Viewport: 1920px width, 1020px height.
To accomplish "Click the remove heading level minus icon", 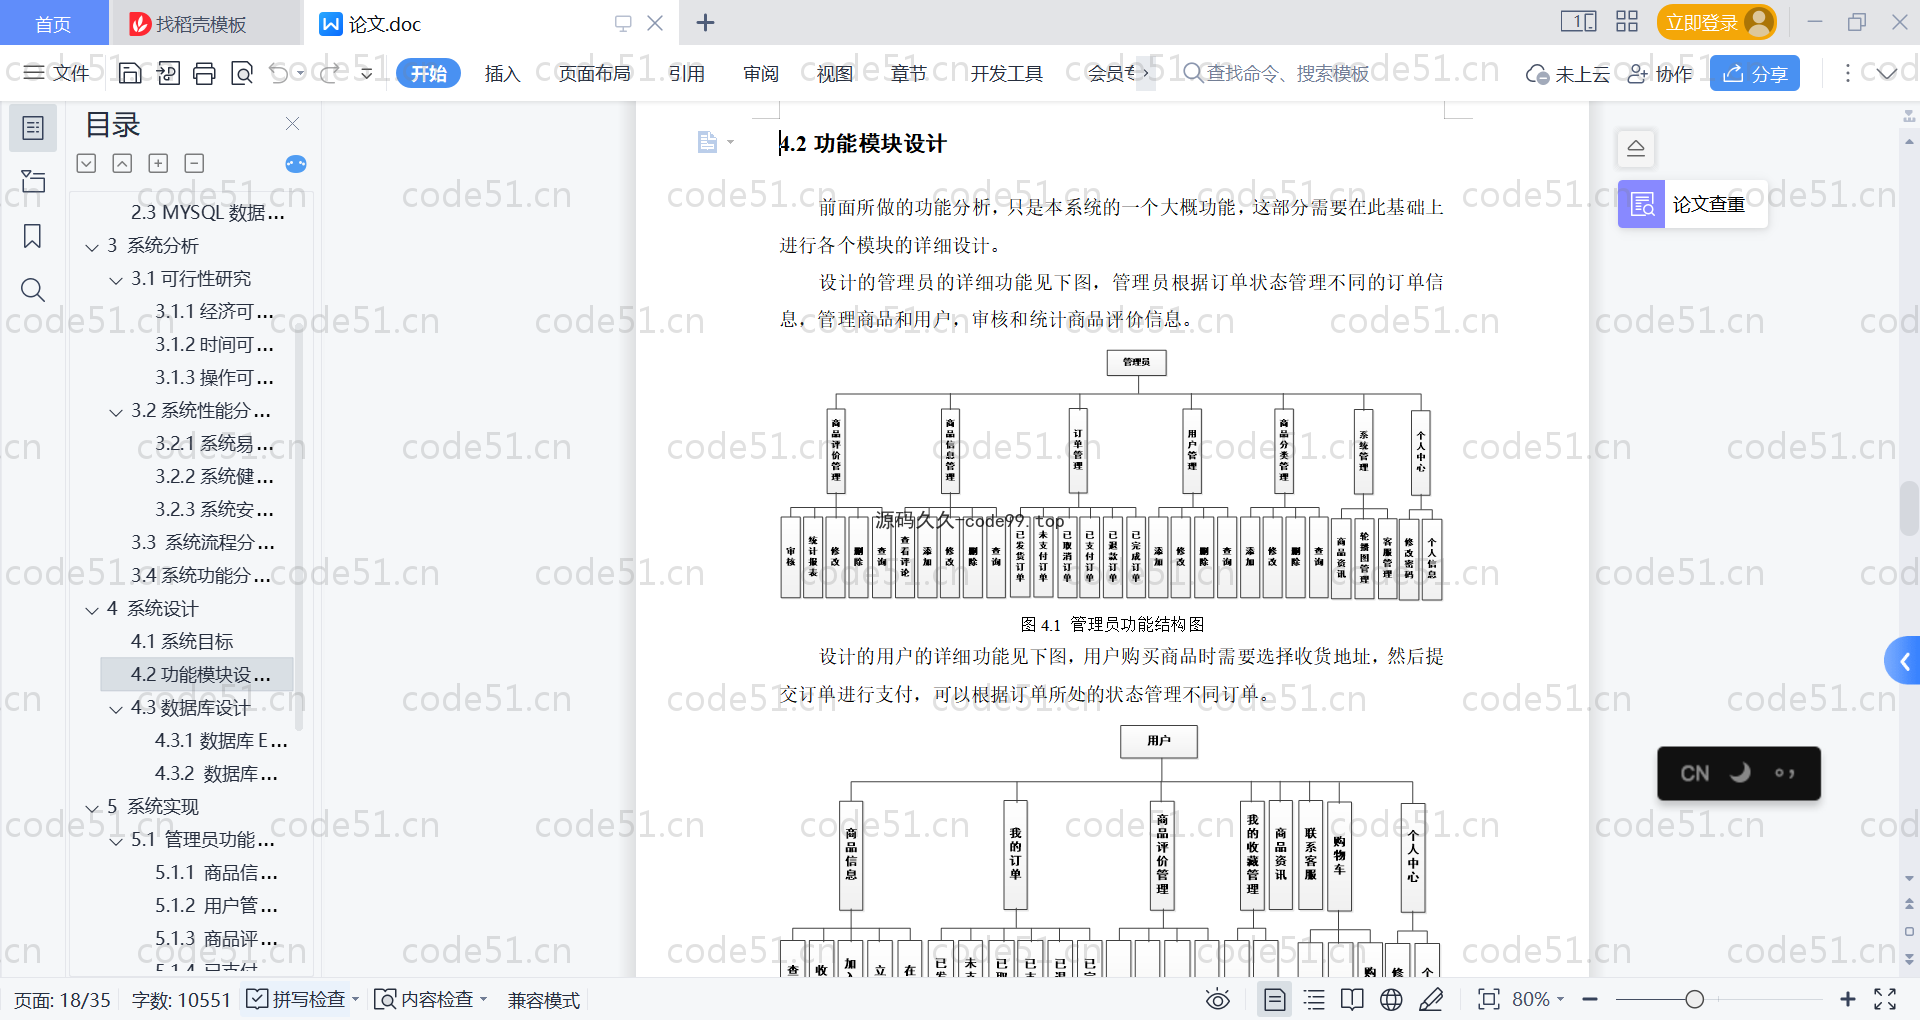I will tap(194, 163).
